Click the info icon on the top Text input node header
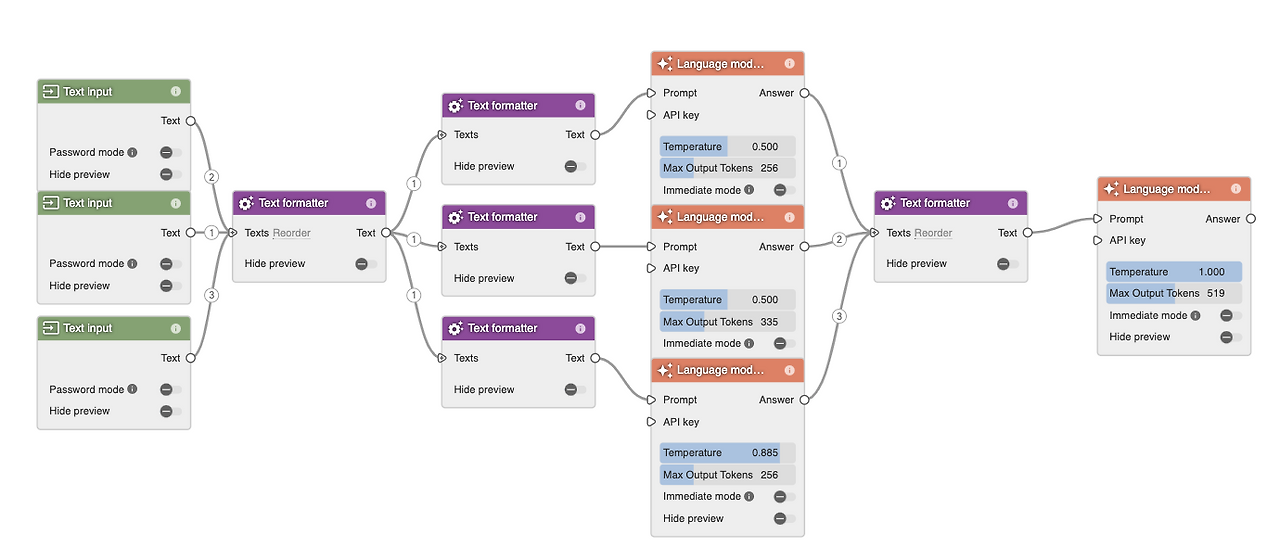The height and width of the screenshot is (560, 1280). click(x=176, y=92)
